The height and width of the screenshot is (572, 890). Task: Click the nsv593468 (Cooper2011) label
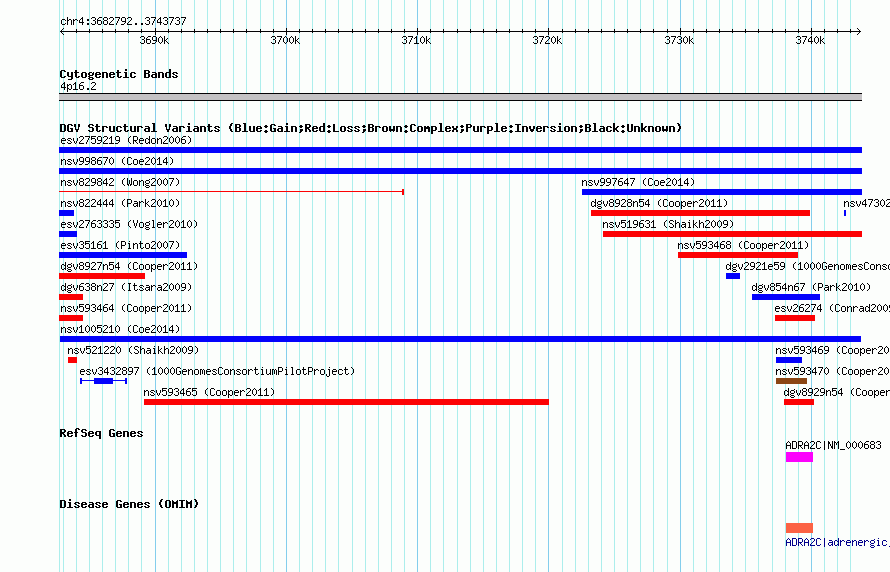pyautogui.click(x=743, y=245)
